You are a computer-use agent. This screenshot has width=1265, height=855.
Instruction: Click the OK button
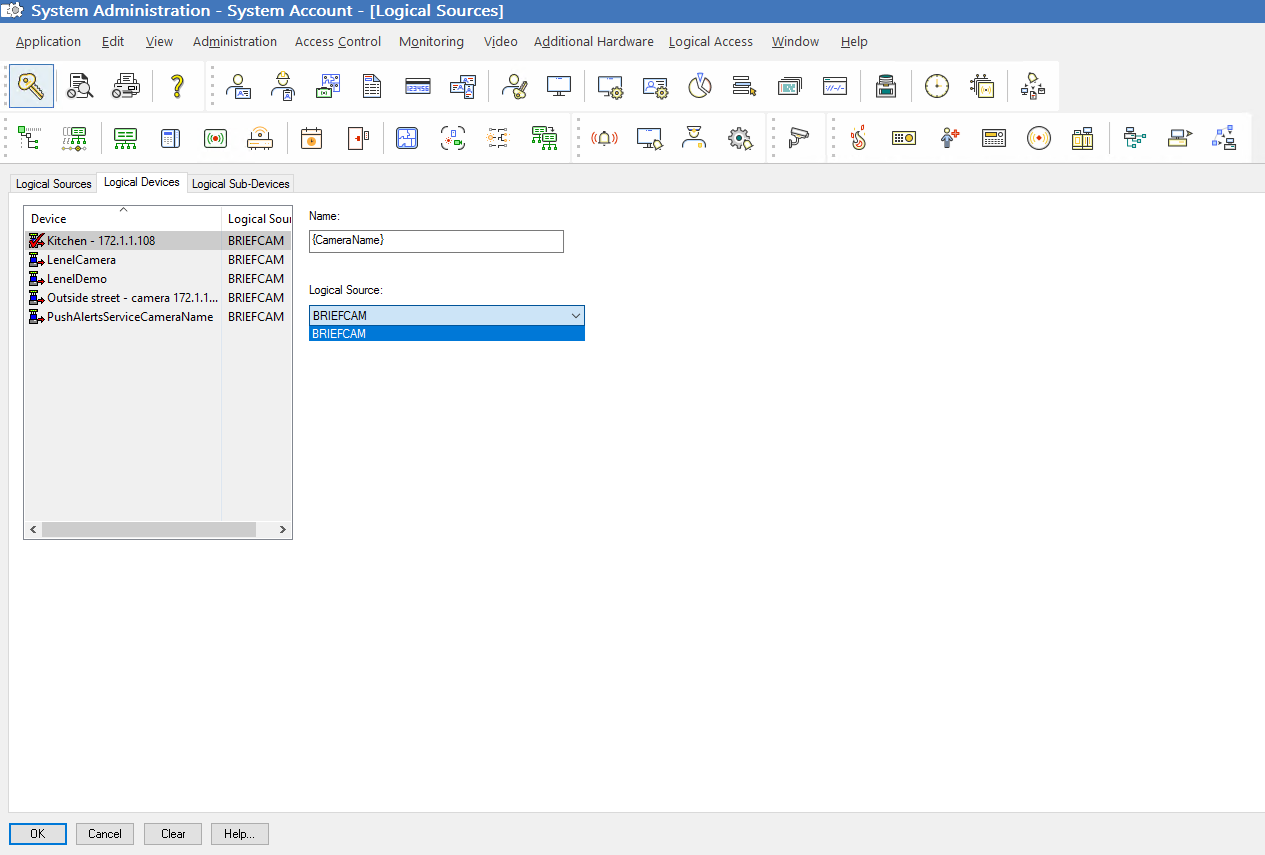pos(38,834)
